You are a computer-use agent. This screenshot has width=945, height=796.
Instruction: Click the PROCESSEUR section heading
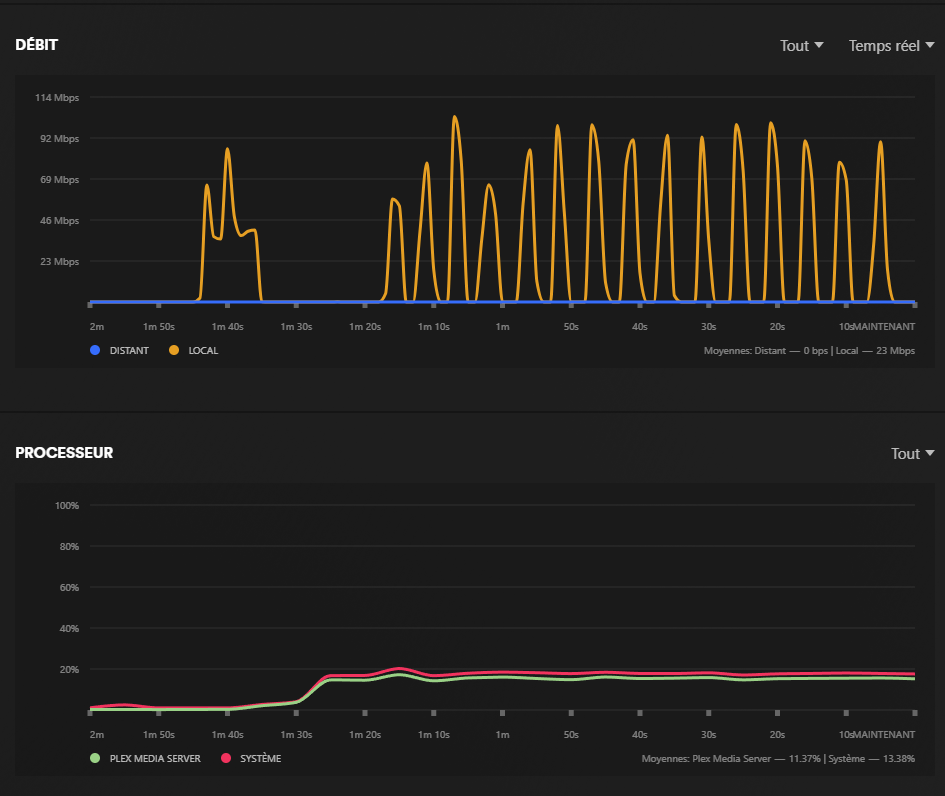[x=64, y=454]
